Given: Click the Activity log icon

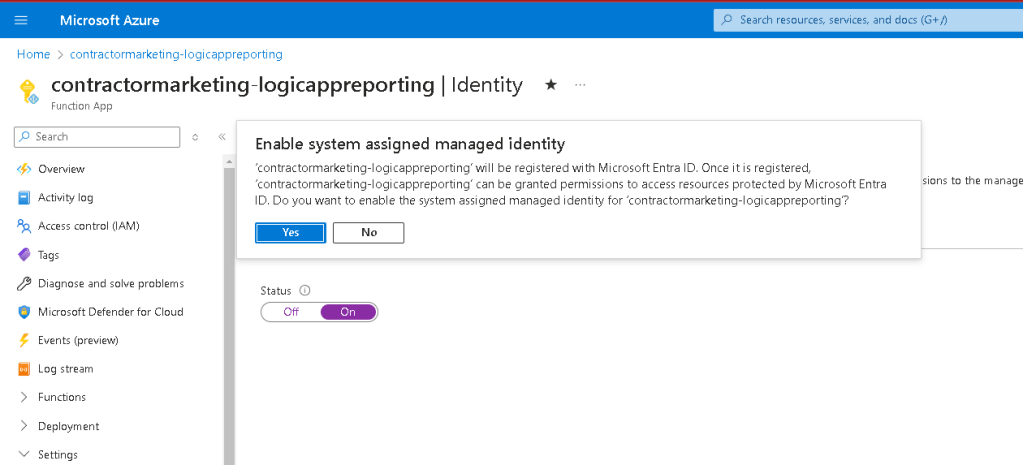Looking at the screenshot, I should pyautogui.click(x=24, y=198).
